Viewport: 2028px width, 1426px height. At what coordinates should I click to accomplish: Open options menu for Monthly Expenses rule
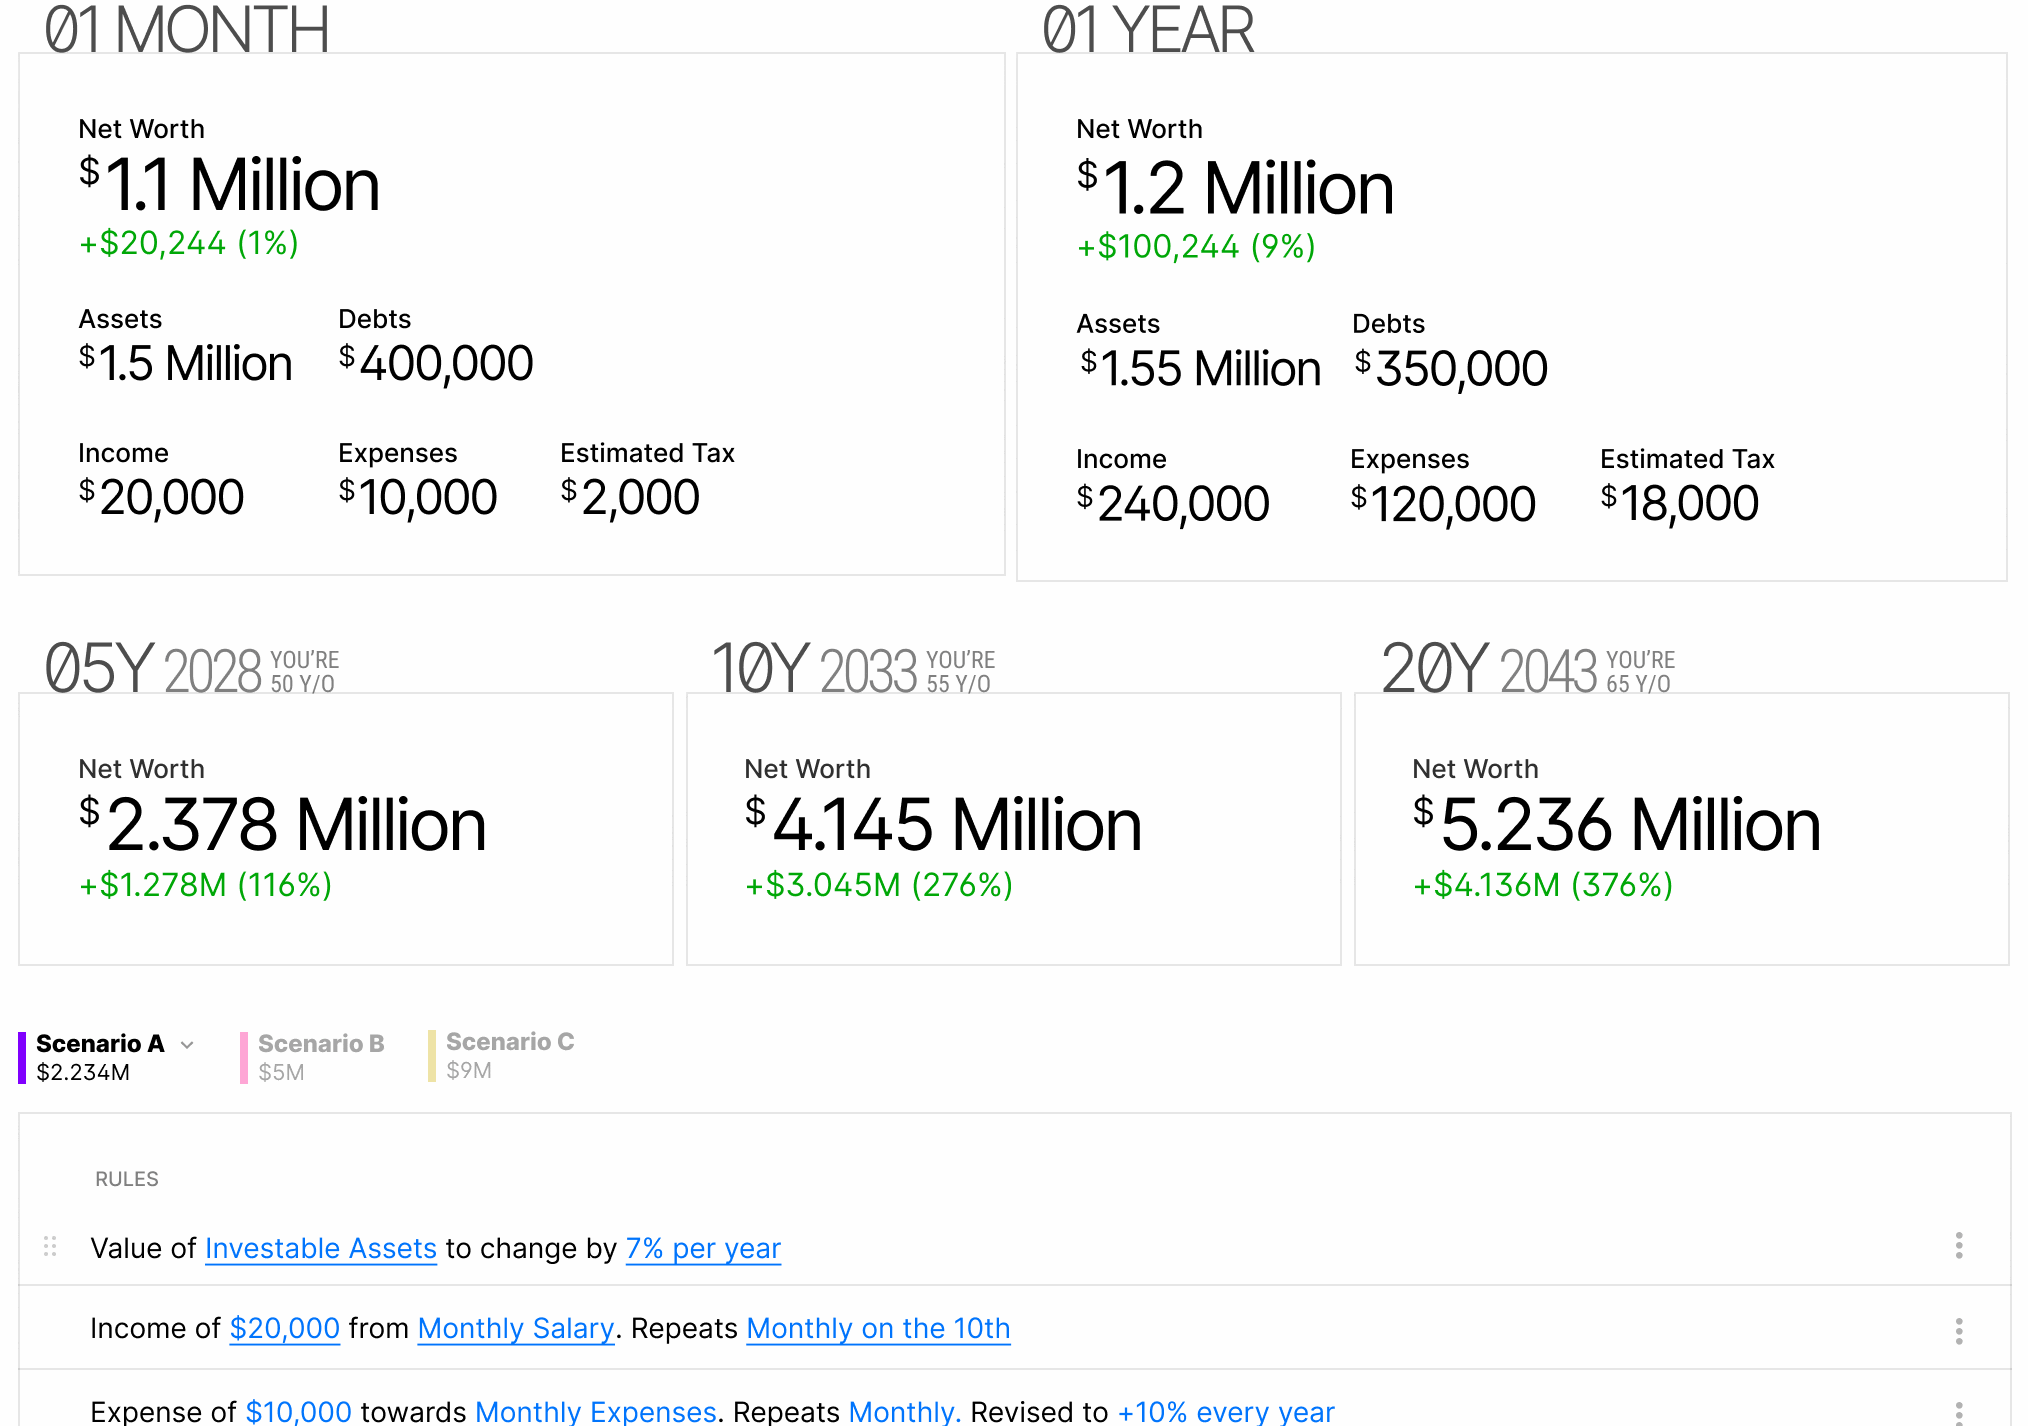click(x=1958, y=1413)
